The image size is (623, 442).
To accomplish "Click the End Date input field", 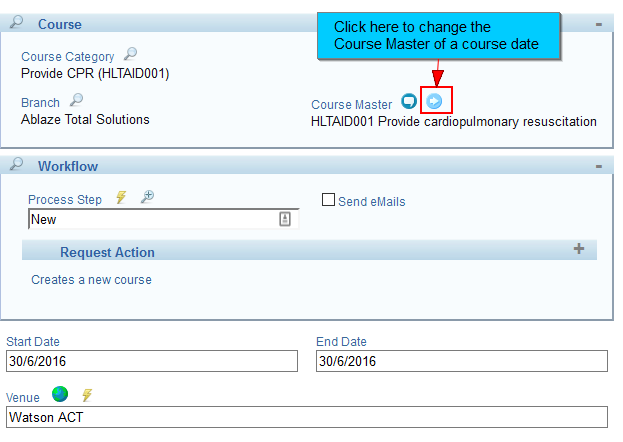I will (462, 361).
